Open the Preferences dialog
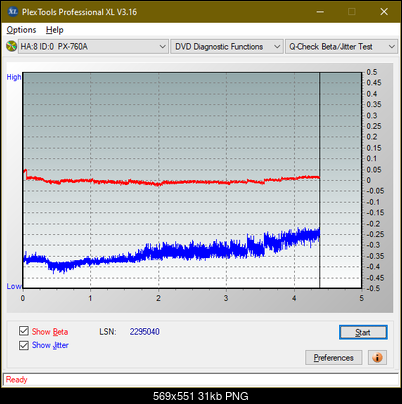 click(x=333, y=358)
